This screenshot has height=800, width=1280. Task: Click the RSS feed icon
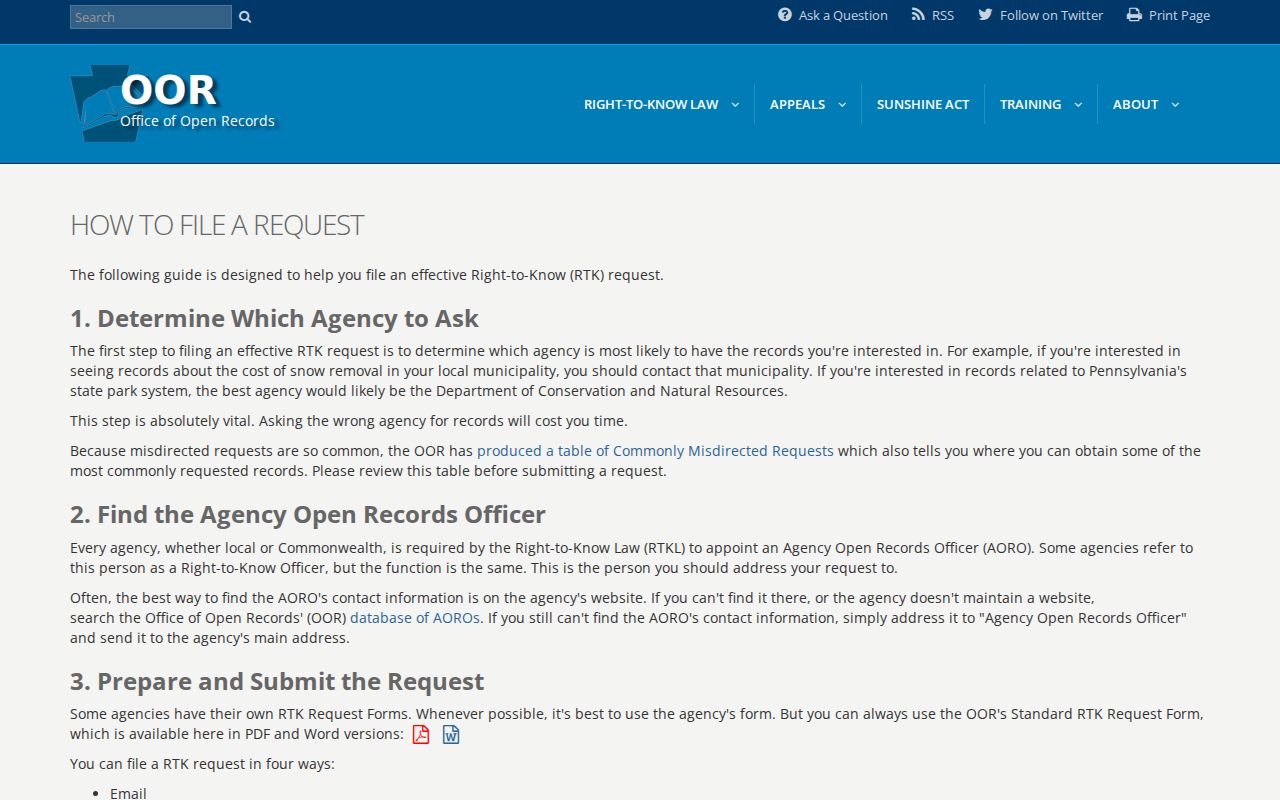click(918, 15)
